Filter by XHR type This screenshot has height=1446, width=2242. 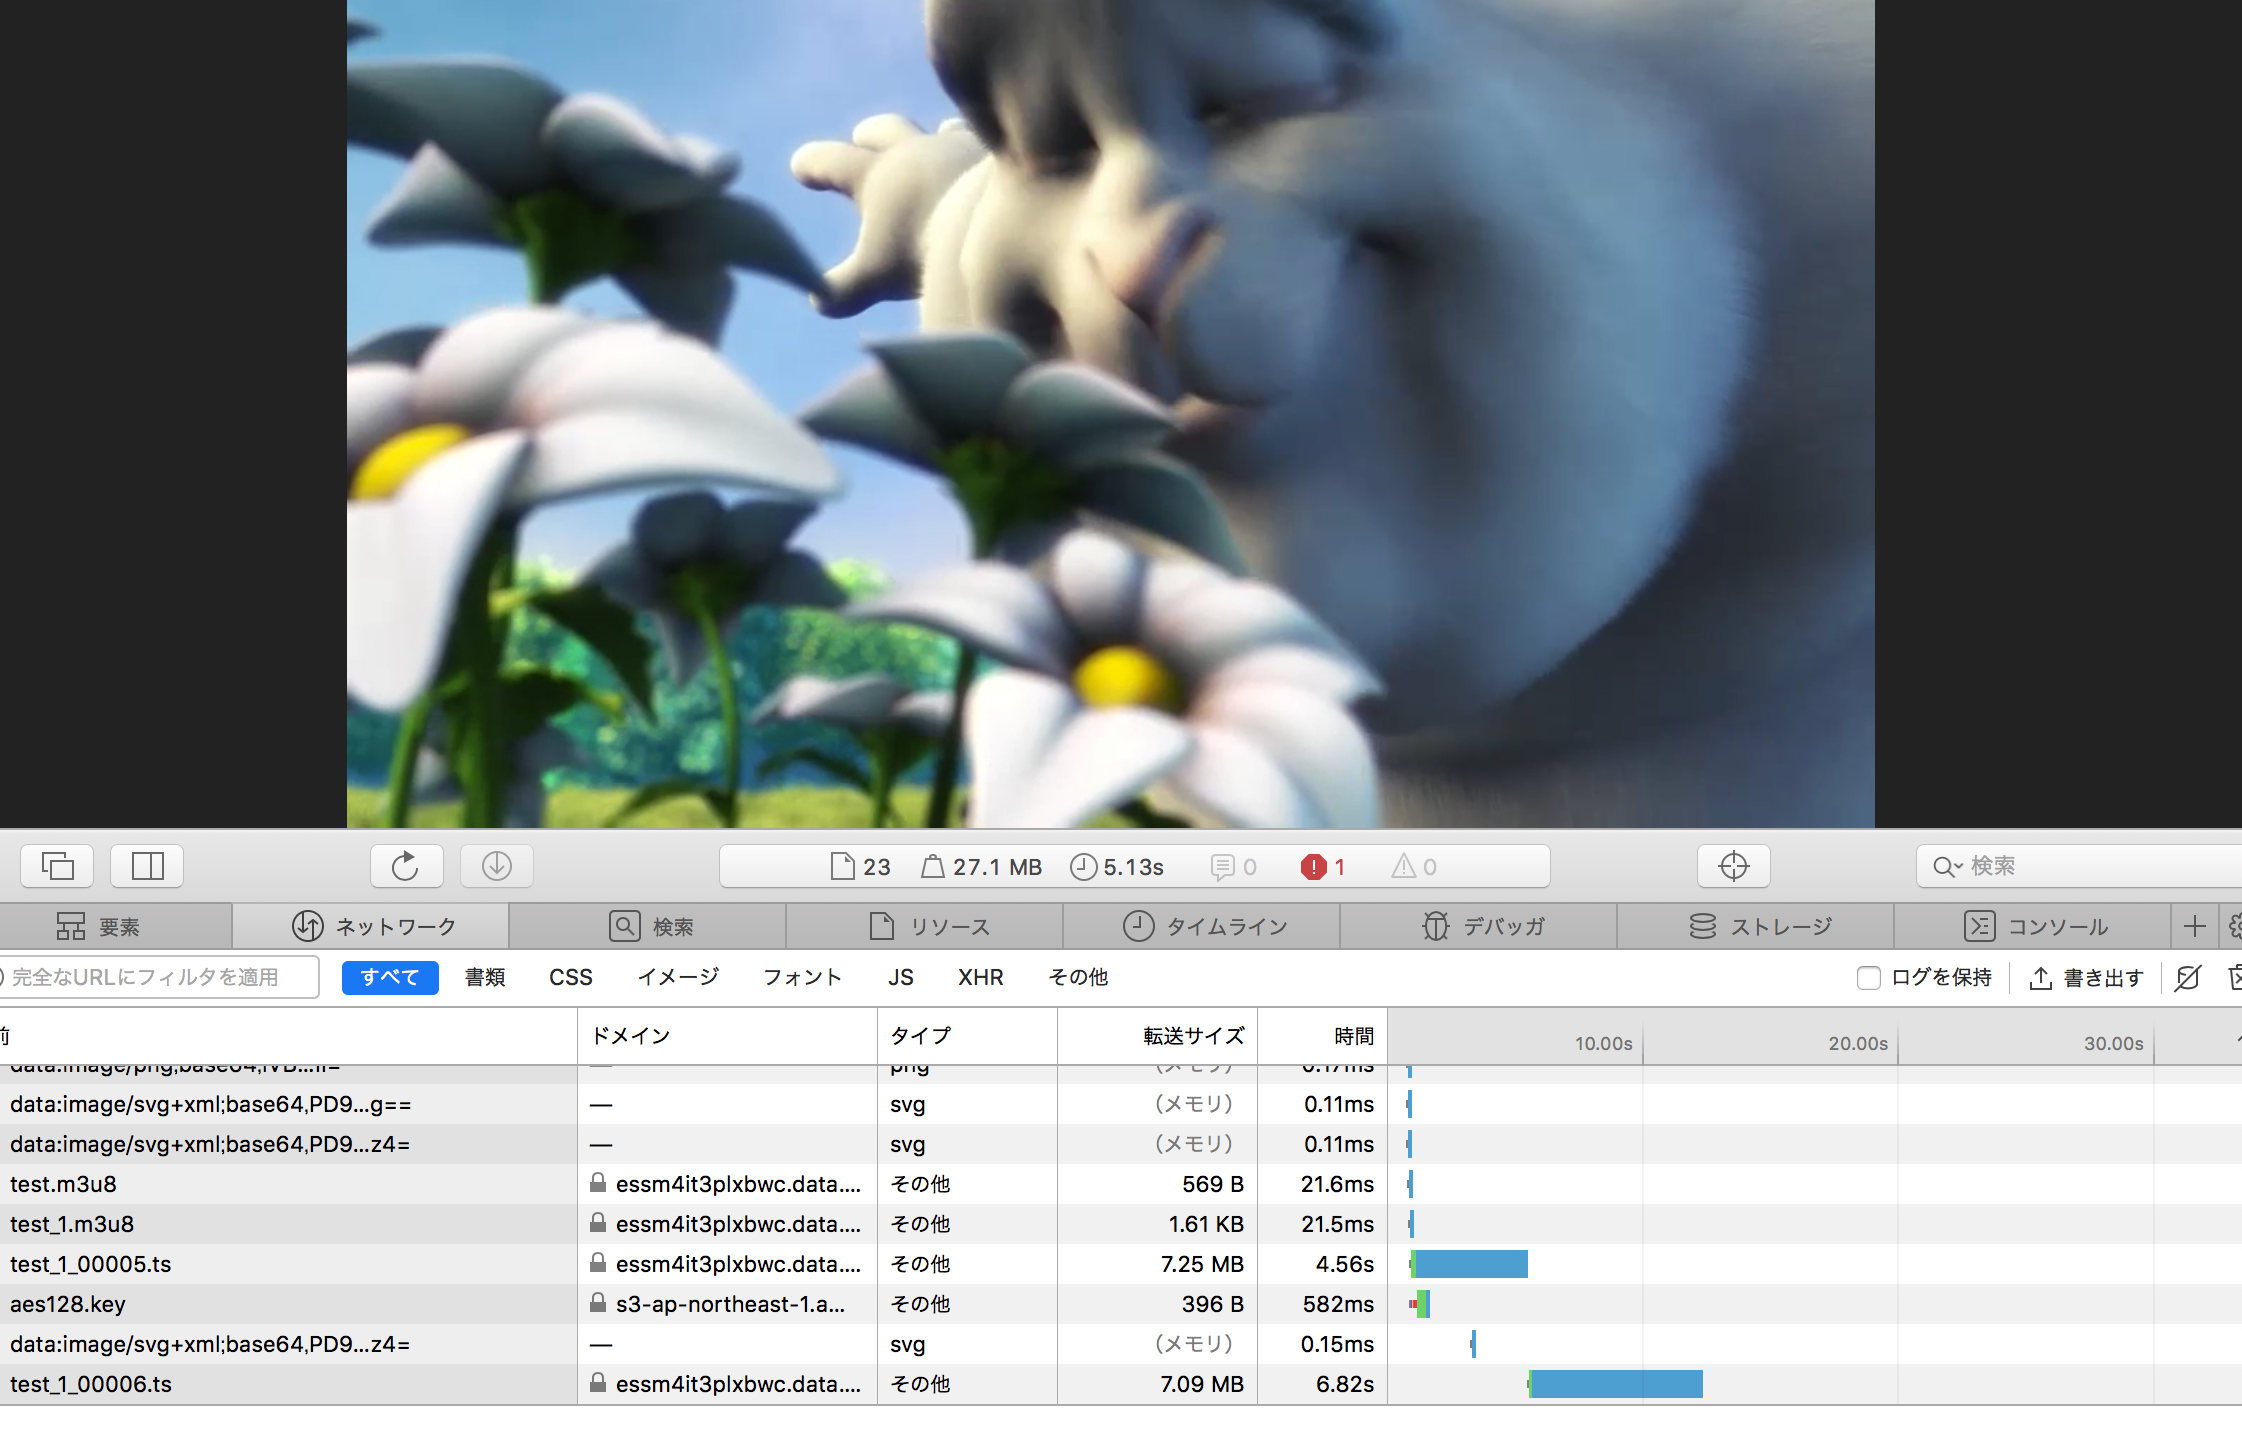click(x=981, y=977)
